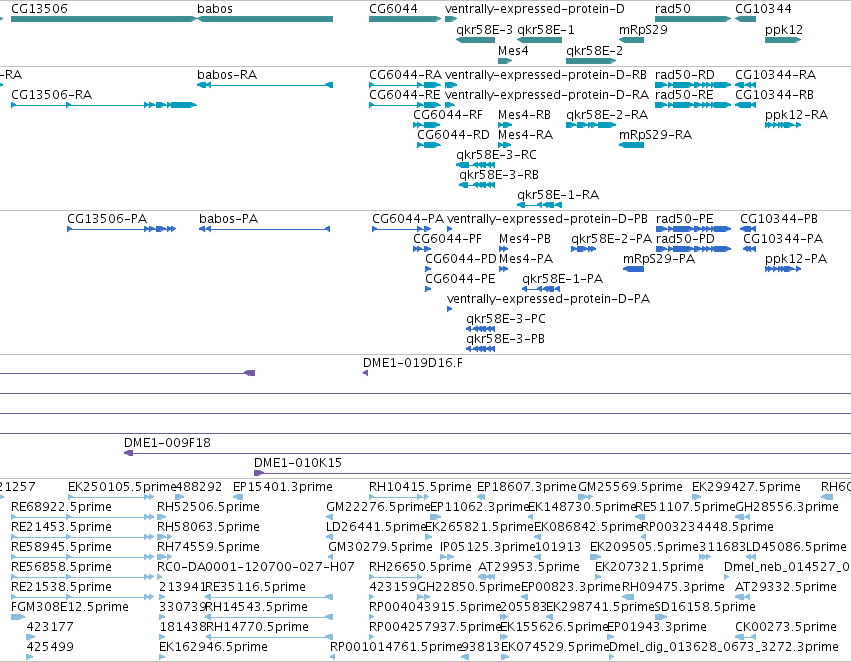Select transcript mRpS29-RA
Image resolution: width=851 pixels, height=662 pixels.
coord(631,145)
